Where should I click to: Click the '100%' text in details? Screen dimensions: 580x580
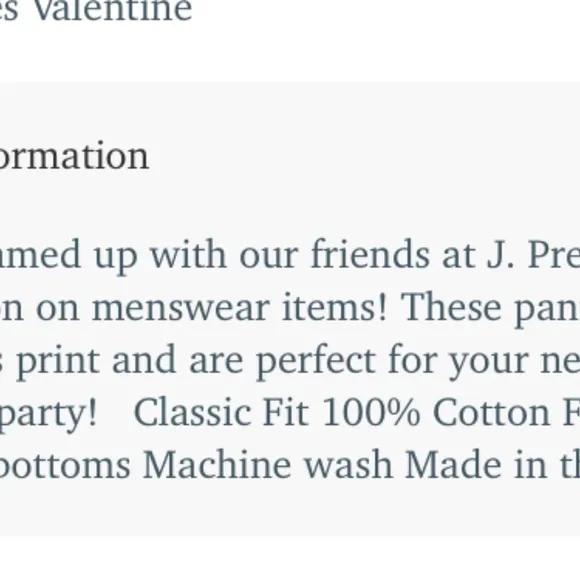pyautogui.click(x=371, y=412)
